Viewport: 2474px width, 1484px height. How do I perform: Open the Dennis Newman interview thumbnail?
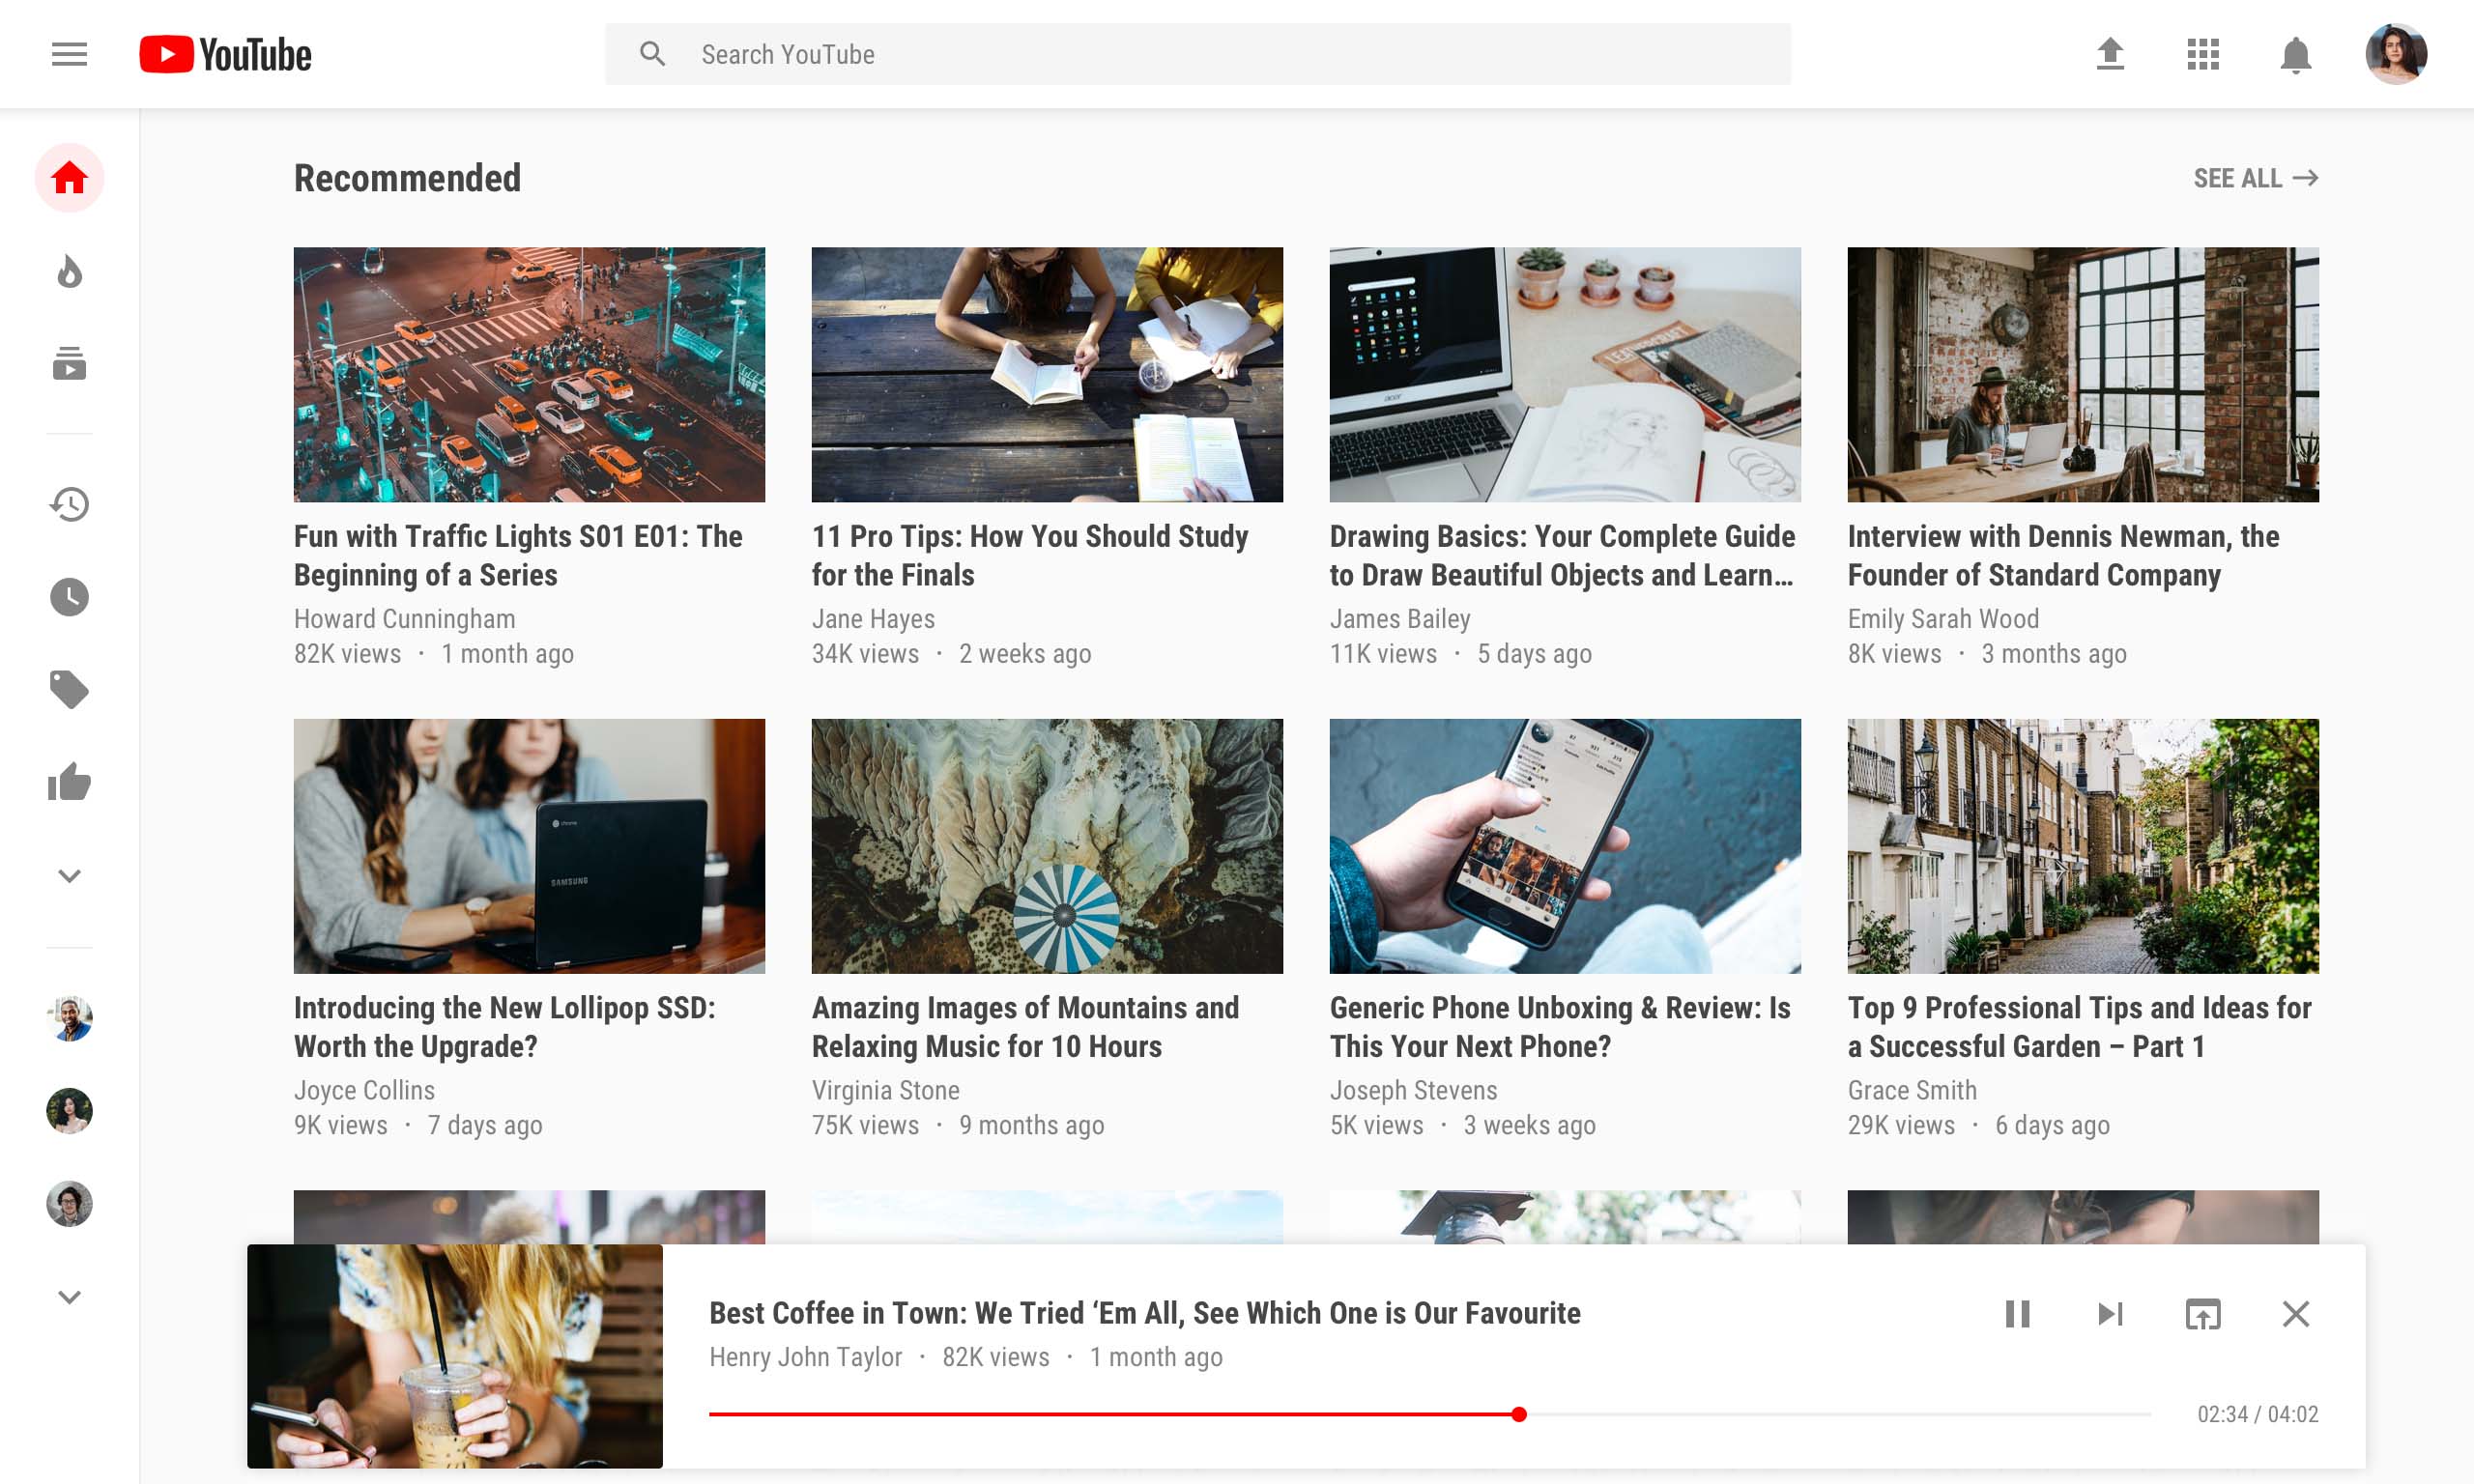[x=2083, y=374]
